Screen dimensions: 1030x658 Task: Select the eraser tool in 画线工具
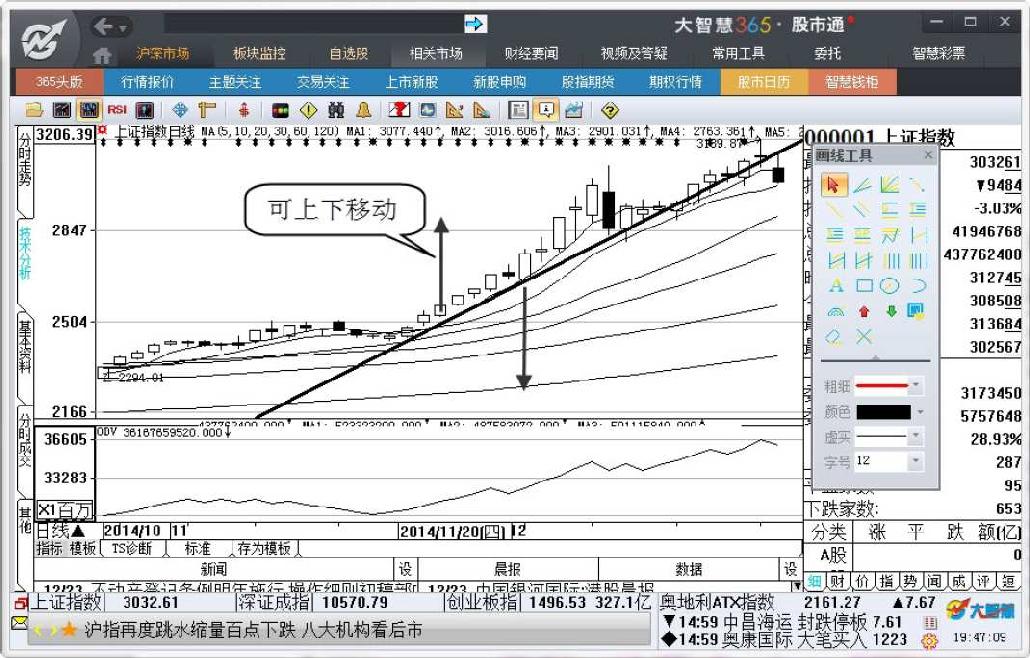point(834,338)
